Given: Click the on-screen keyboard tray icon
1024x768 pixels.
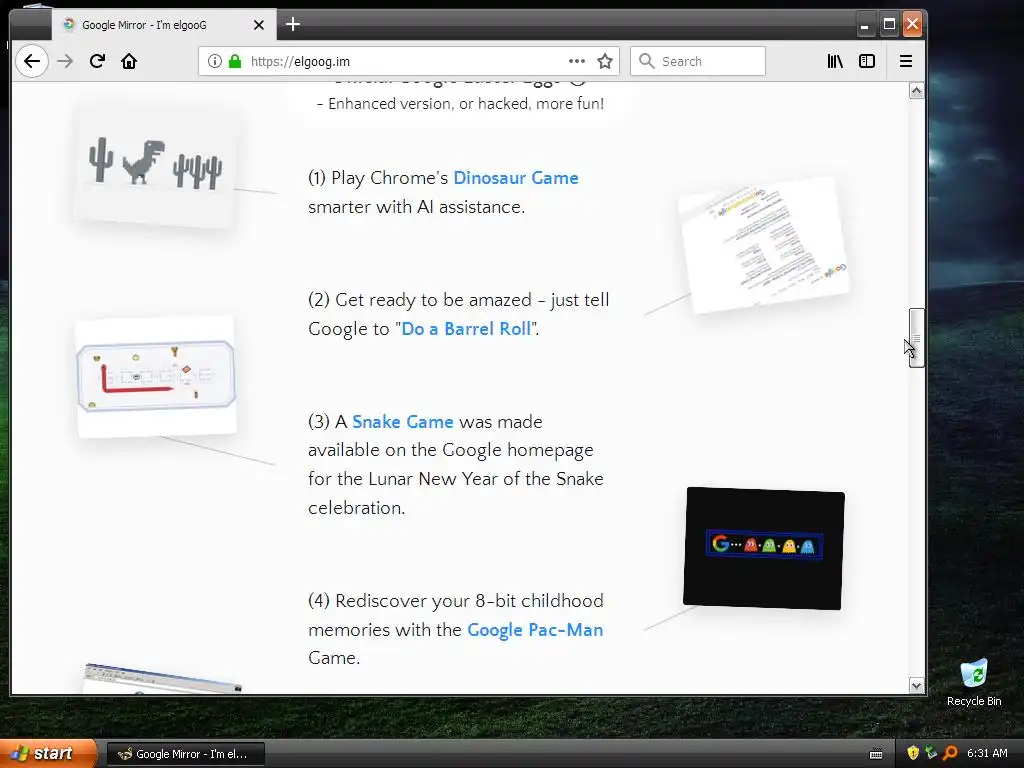Looking at the screenshot, I should click(876, 754).
